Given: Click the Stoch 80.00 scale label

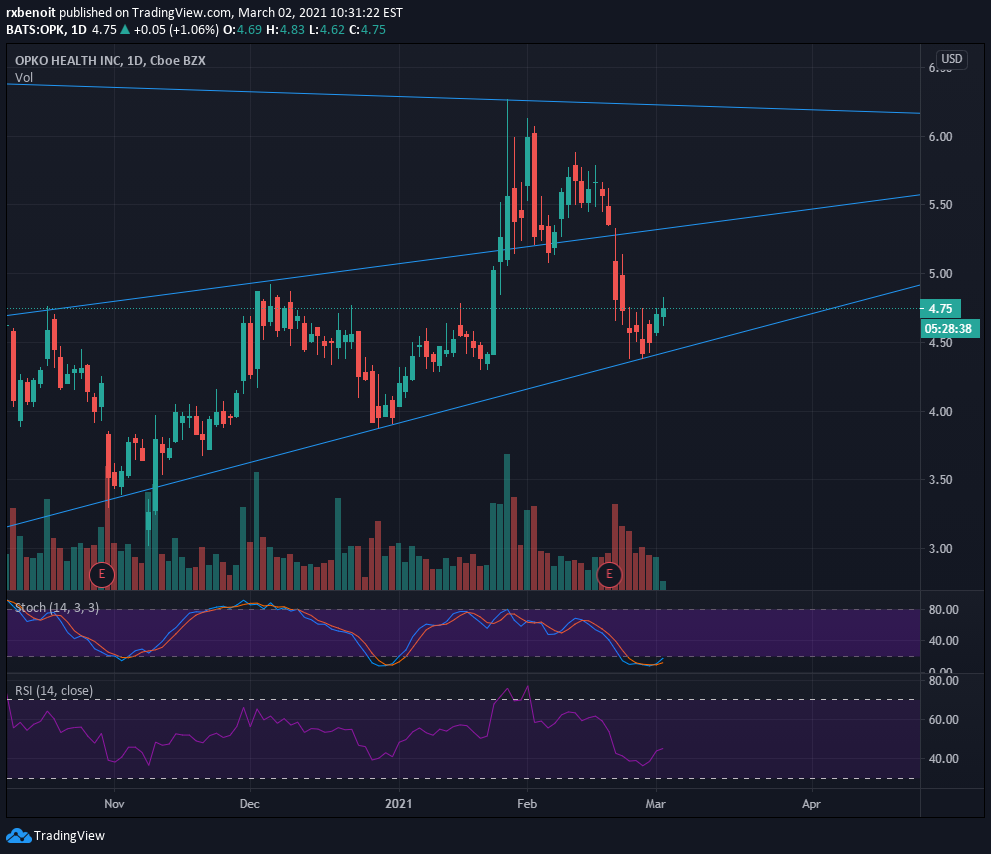Looking at the screenshot, I should pyautogui.click(x=943, y=609).
